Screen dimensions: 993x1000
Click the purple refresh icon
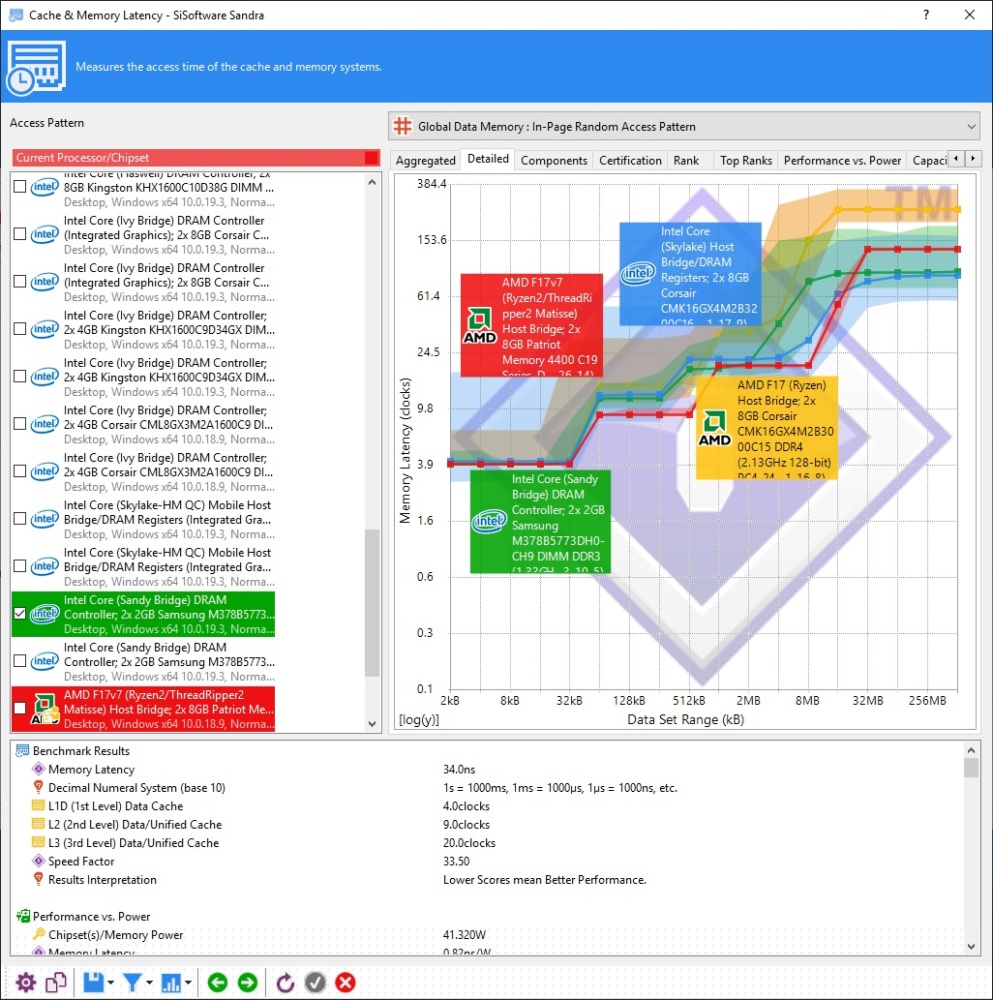click(285, 982)
